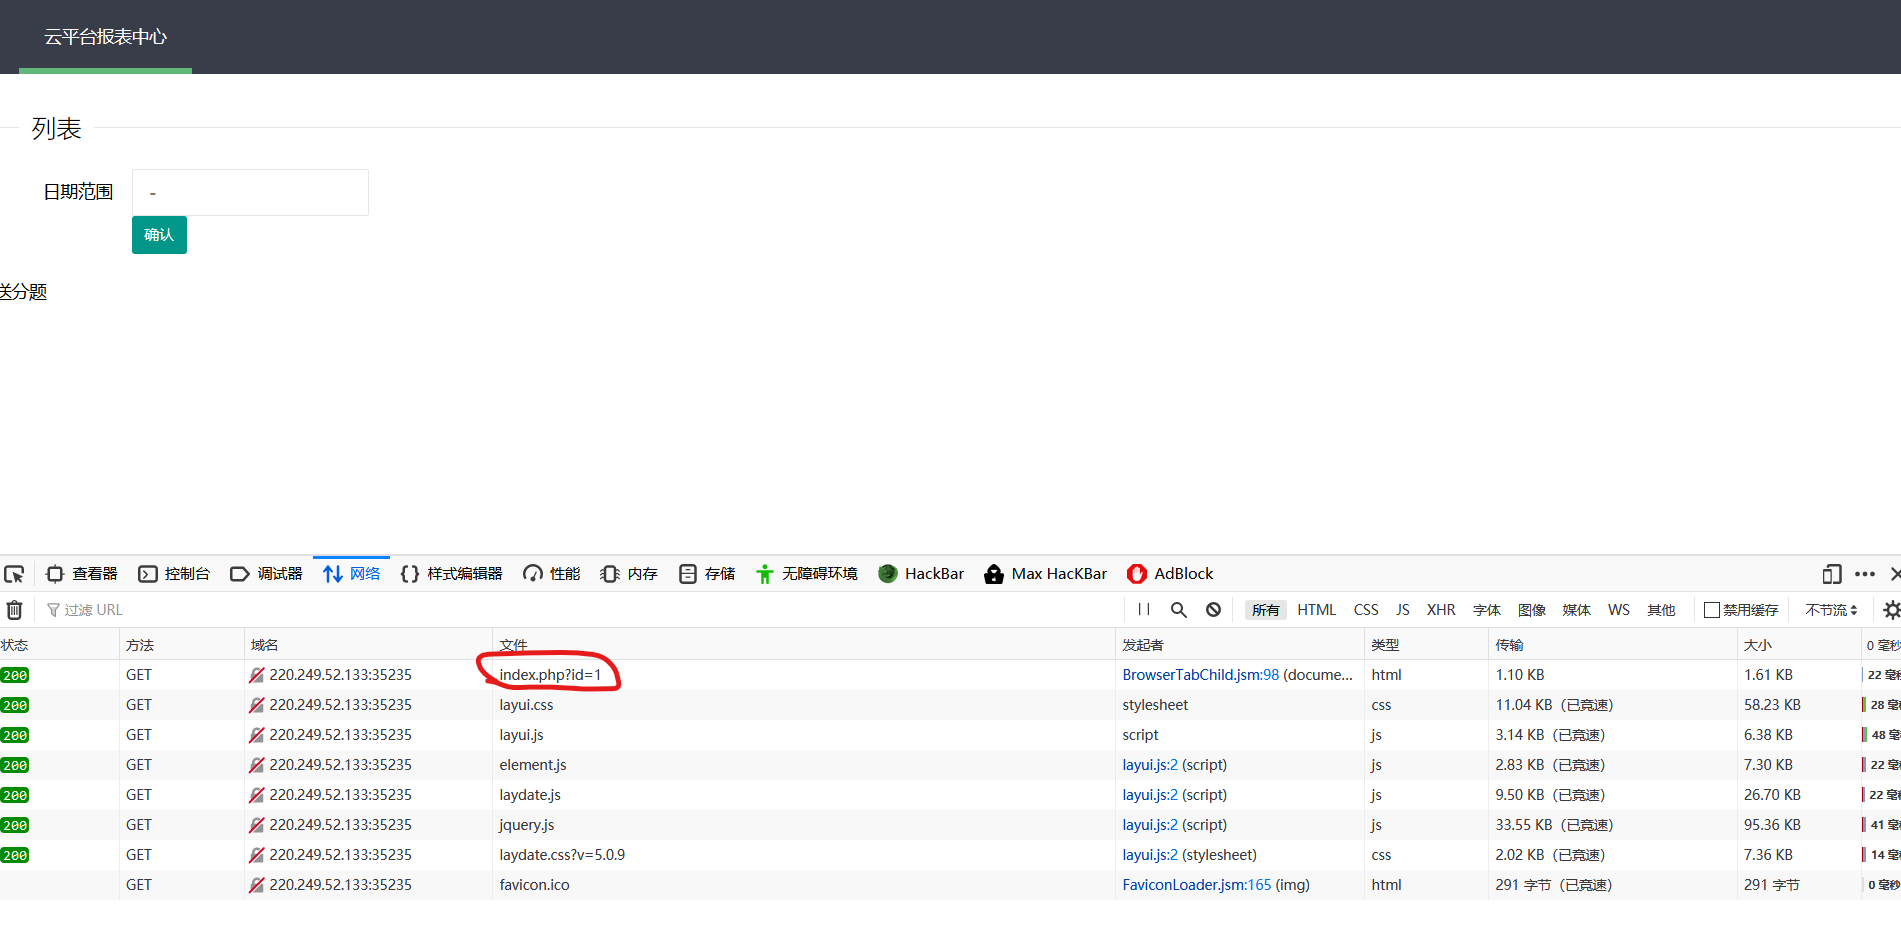This screenshot has height=943, width=1901.
Task: Sort by 发起者 column header
Action: click(1239, 645)
